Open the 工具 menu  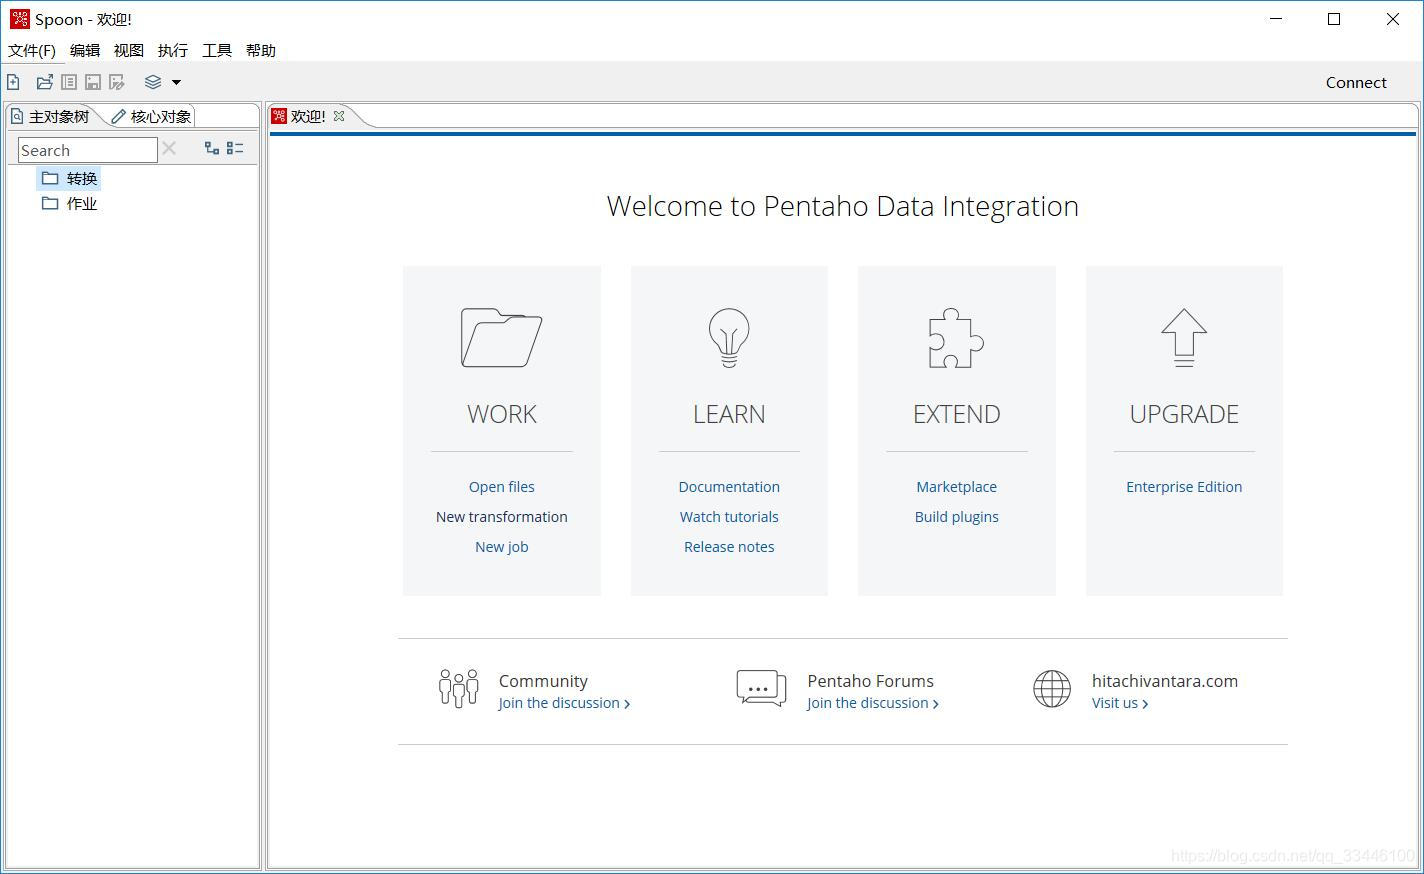click(x=217, y=50)
